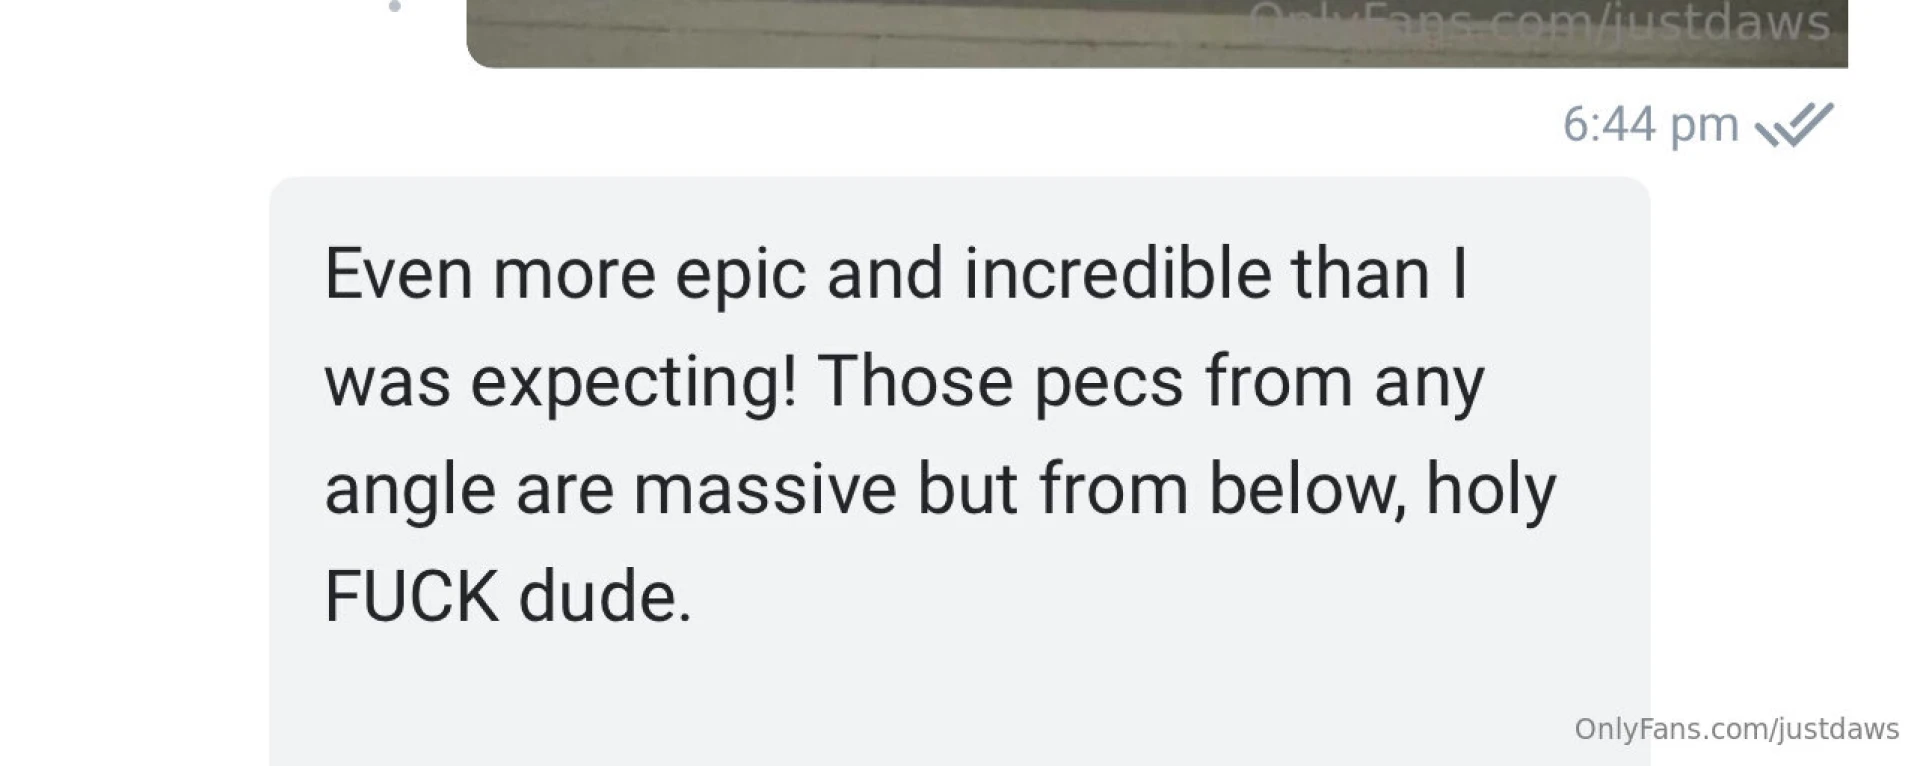
Task: Click the word "Those" in the second line
Action: (914, 383)
